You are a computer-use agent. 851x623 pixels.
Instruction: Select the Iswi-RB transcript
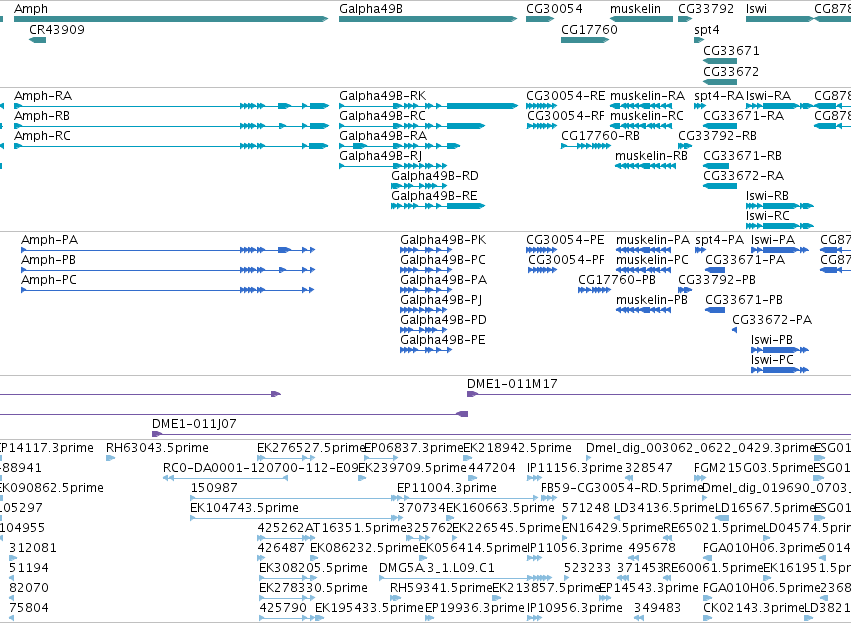780,206
